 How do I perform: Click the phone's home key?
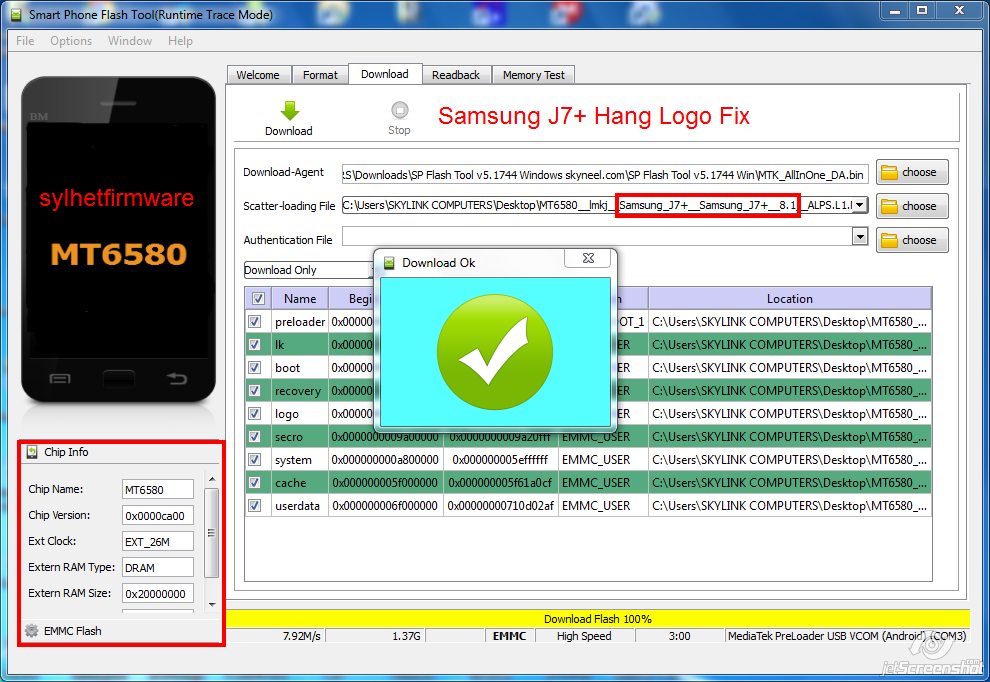(119, 378)
